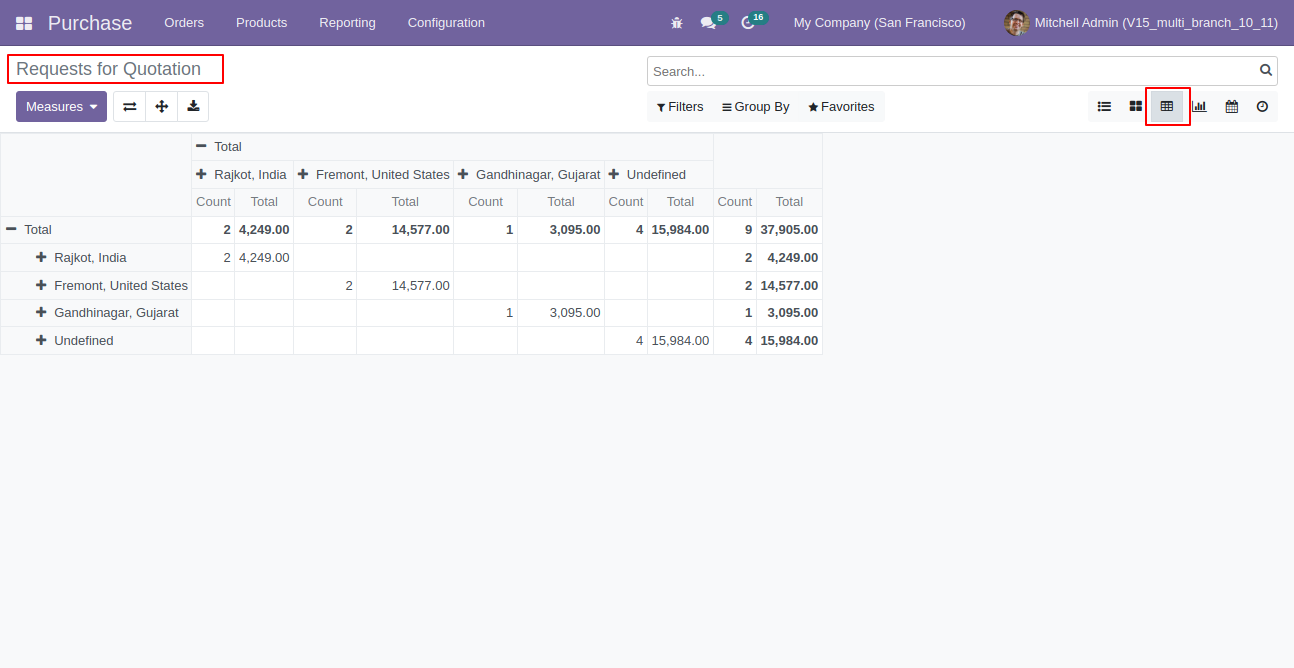Click Gandhinagar row cell 3,095.00 under Gandhinagar column
This screenshot has width=1294, height=668.
(x=561, y=313)
